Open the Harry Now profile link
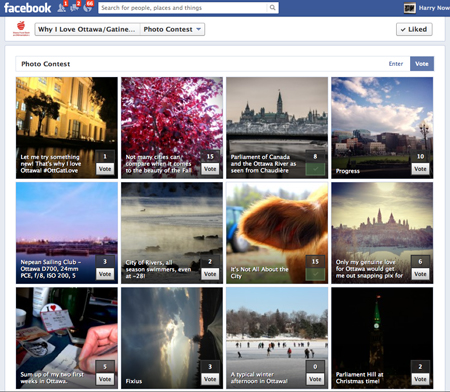This screenshot has width=450, height=392. click(434, 8)
